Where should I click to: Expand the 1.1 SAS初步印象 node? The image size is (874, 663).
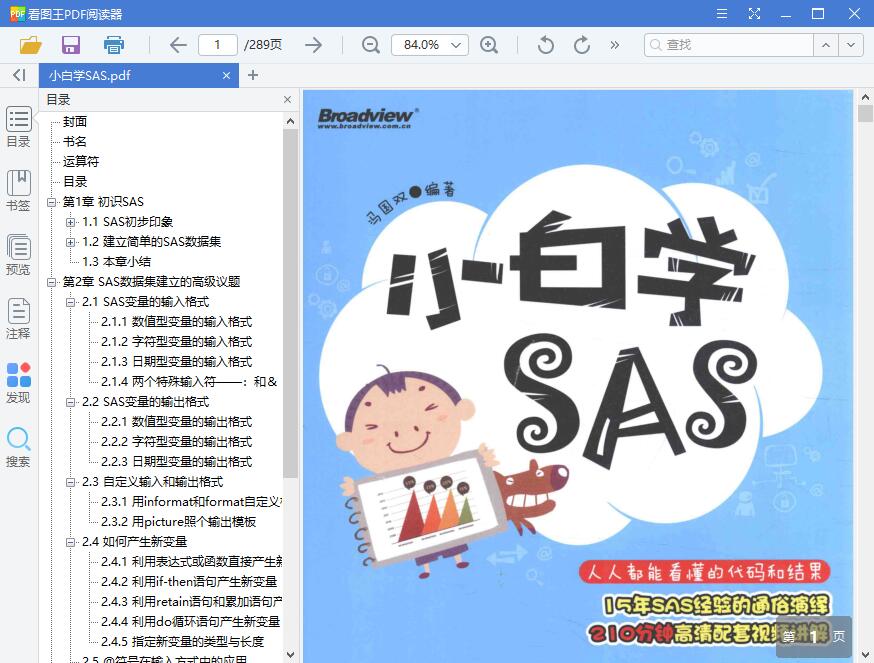pos(70,222)
